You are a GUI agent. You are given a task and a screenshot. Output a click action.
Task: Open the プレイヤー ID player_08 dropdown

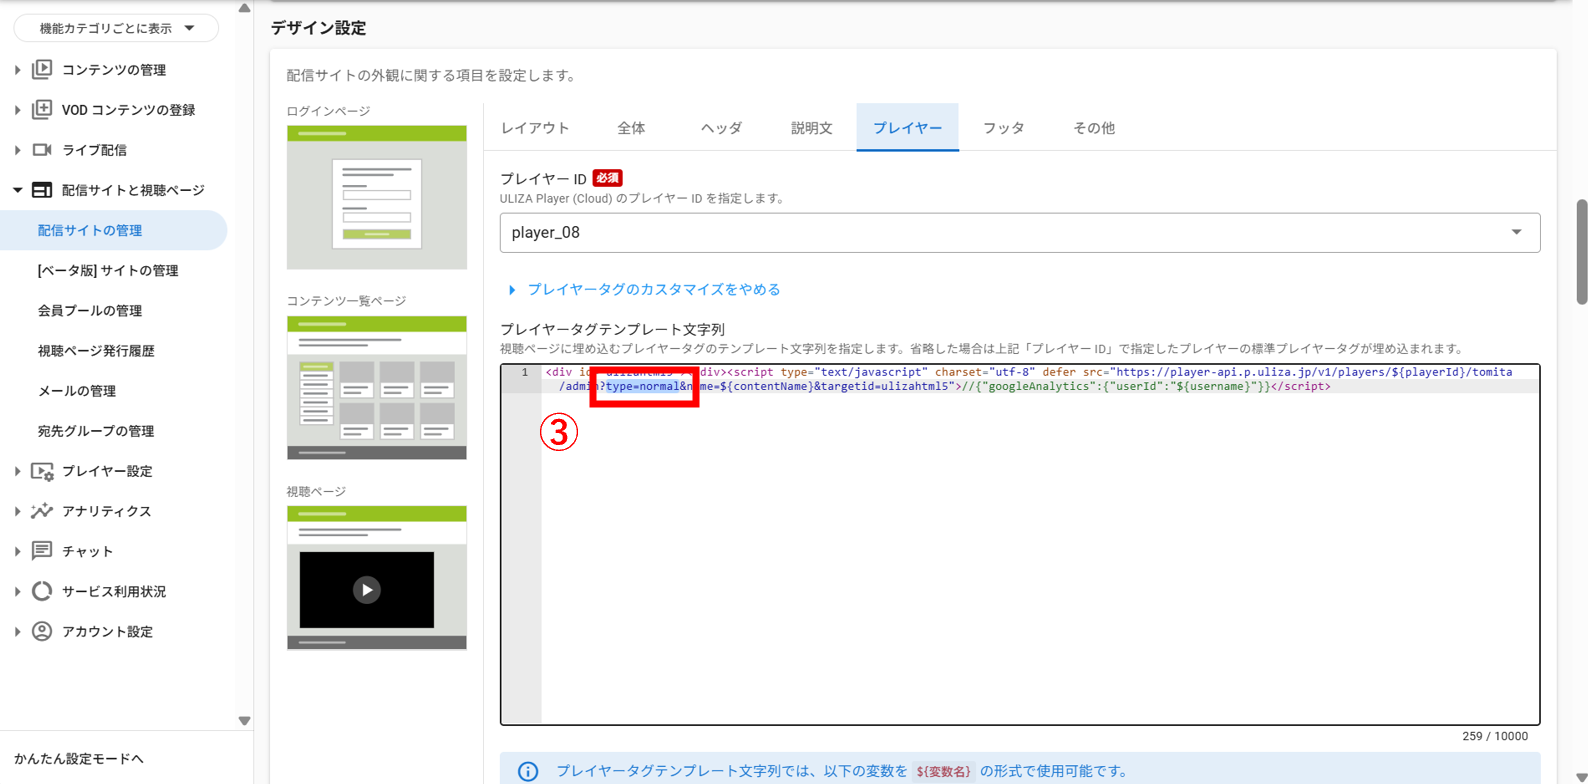(1019, 233)
